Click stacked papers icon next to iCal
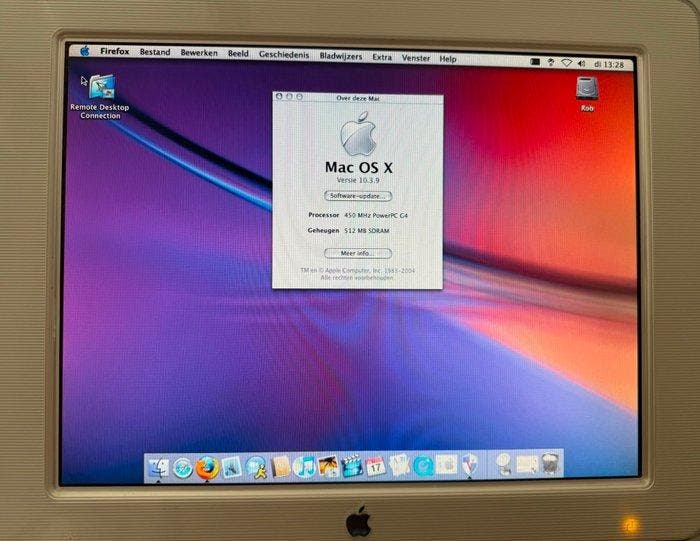 [399, 466]
